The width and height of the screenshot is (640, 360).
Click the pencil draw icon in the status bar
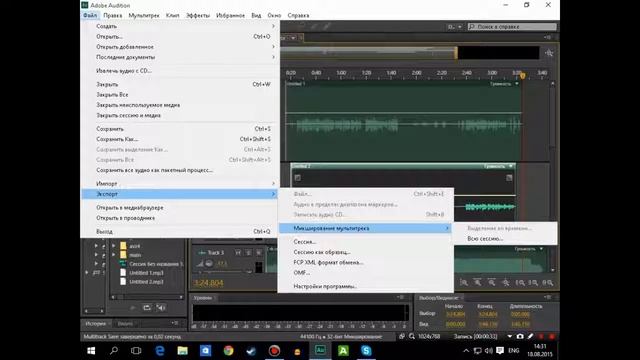tap(530, 337)
